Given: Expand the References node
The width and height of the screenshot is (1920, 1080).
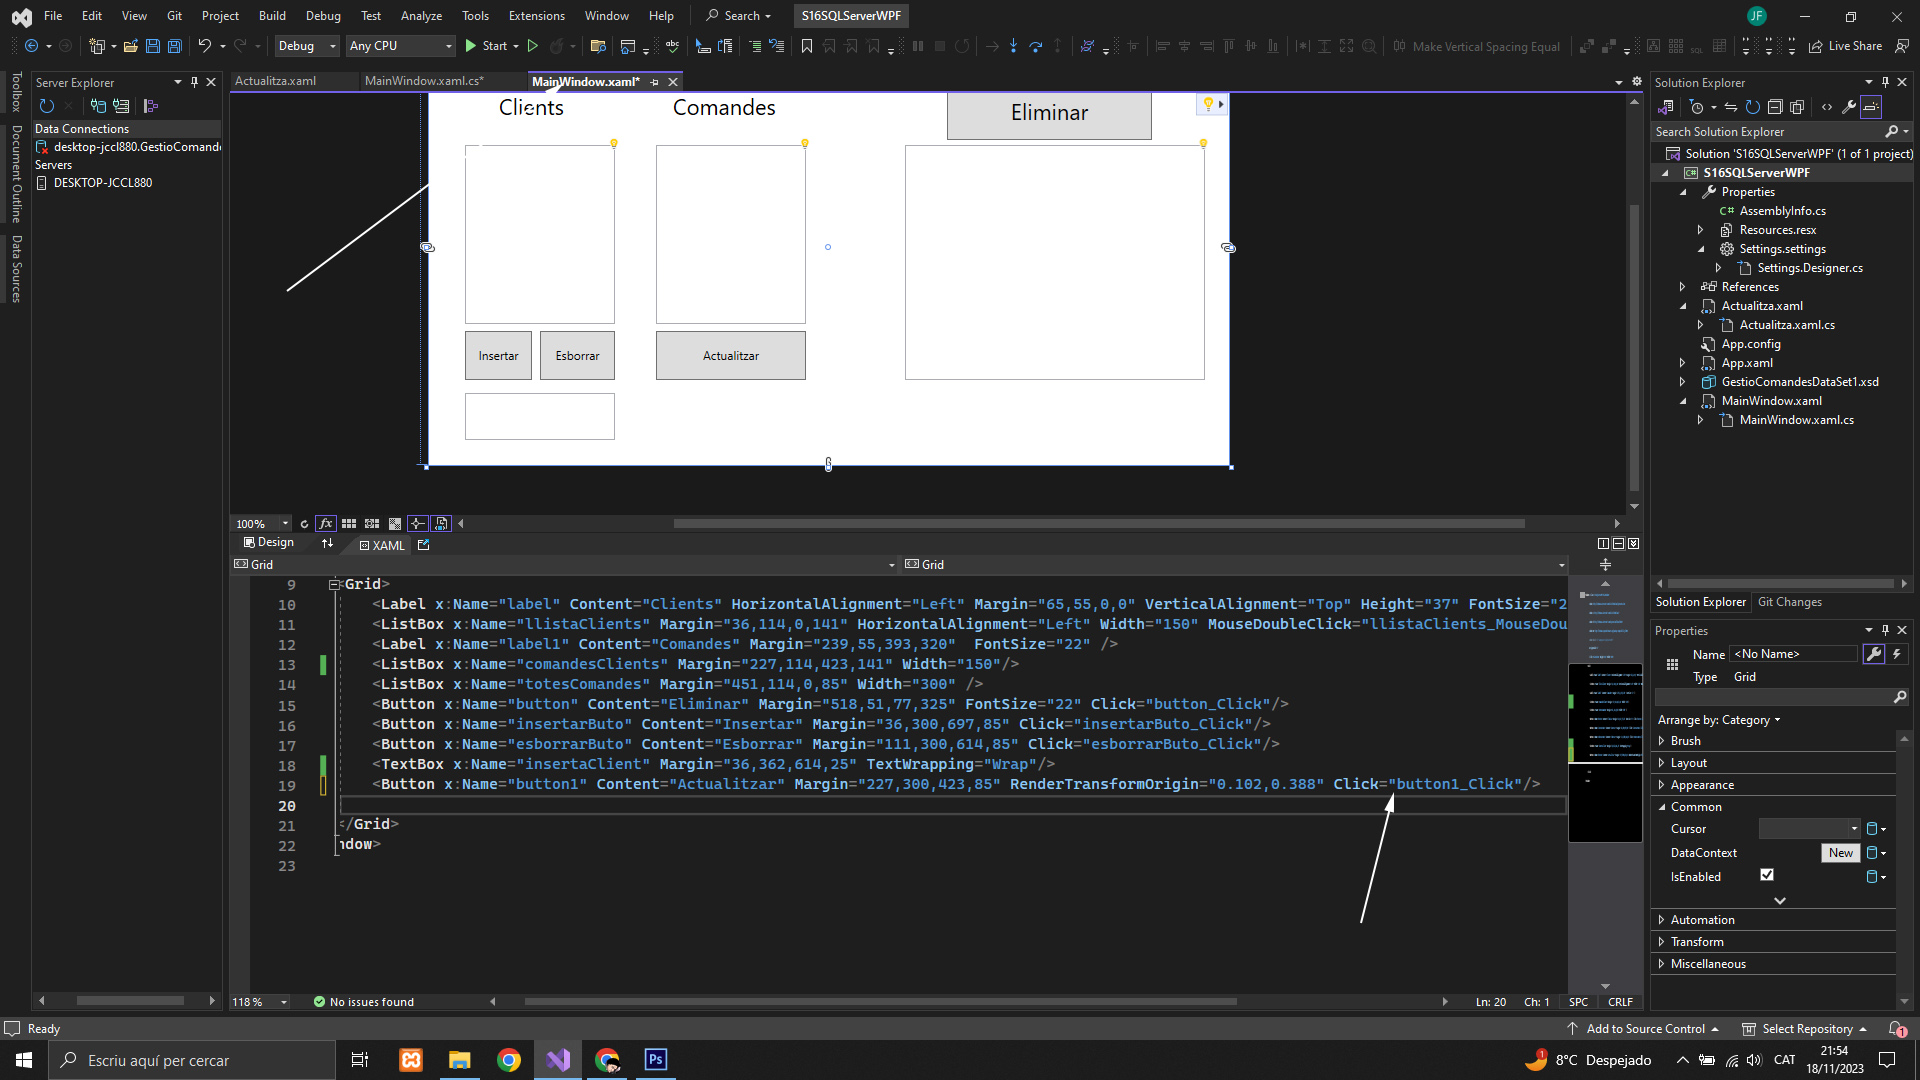Looking at the screenshot, I should (1682, 287).
